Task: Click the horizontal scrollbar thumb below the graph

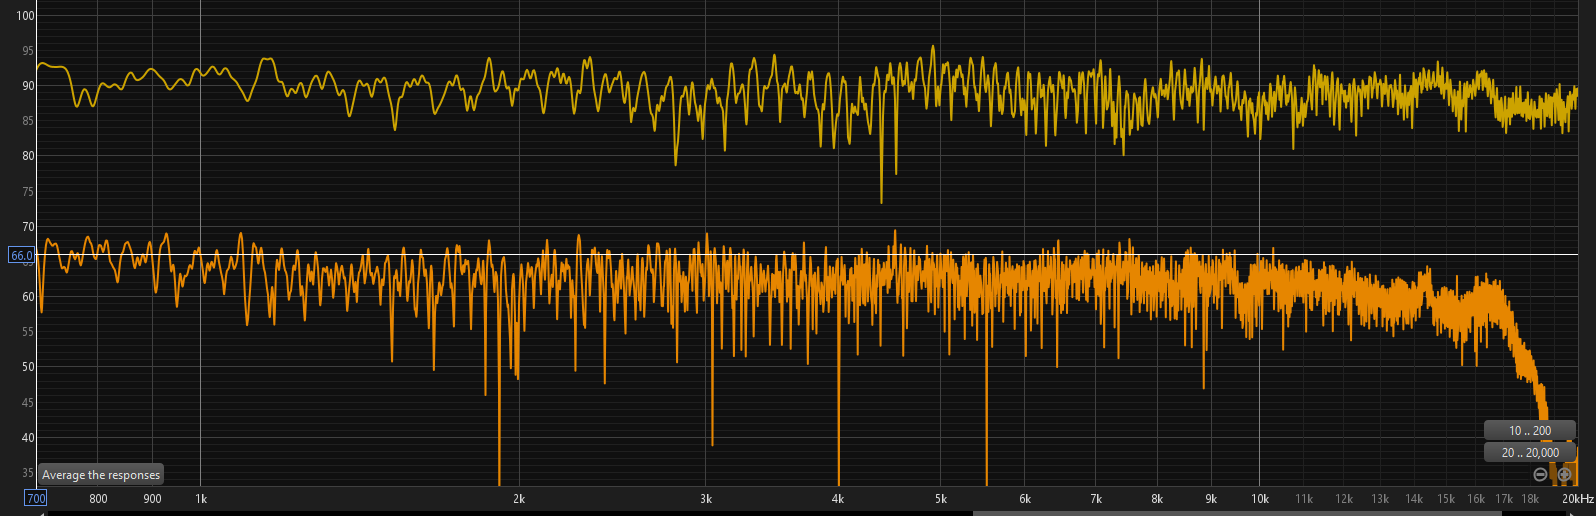Action: (x=1237, y=513)
